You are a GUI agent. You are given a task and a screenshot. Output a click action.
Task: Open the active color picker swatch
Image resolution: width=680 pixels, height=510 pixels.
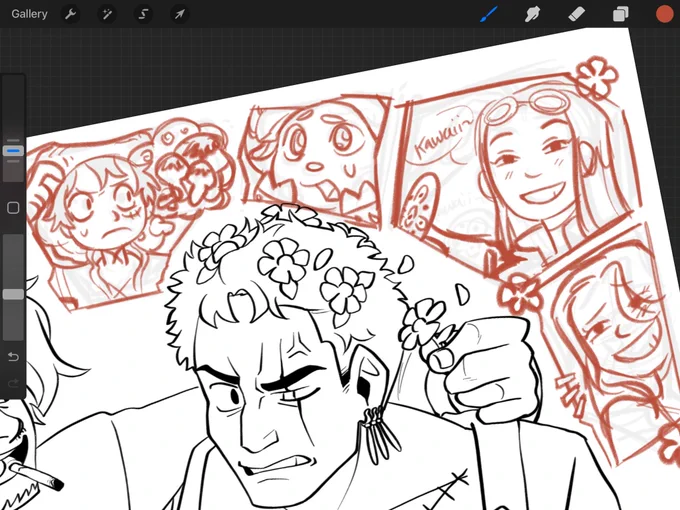664,14
